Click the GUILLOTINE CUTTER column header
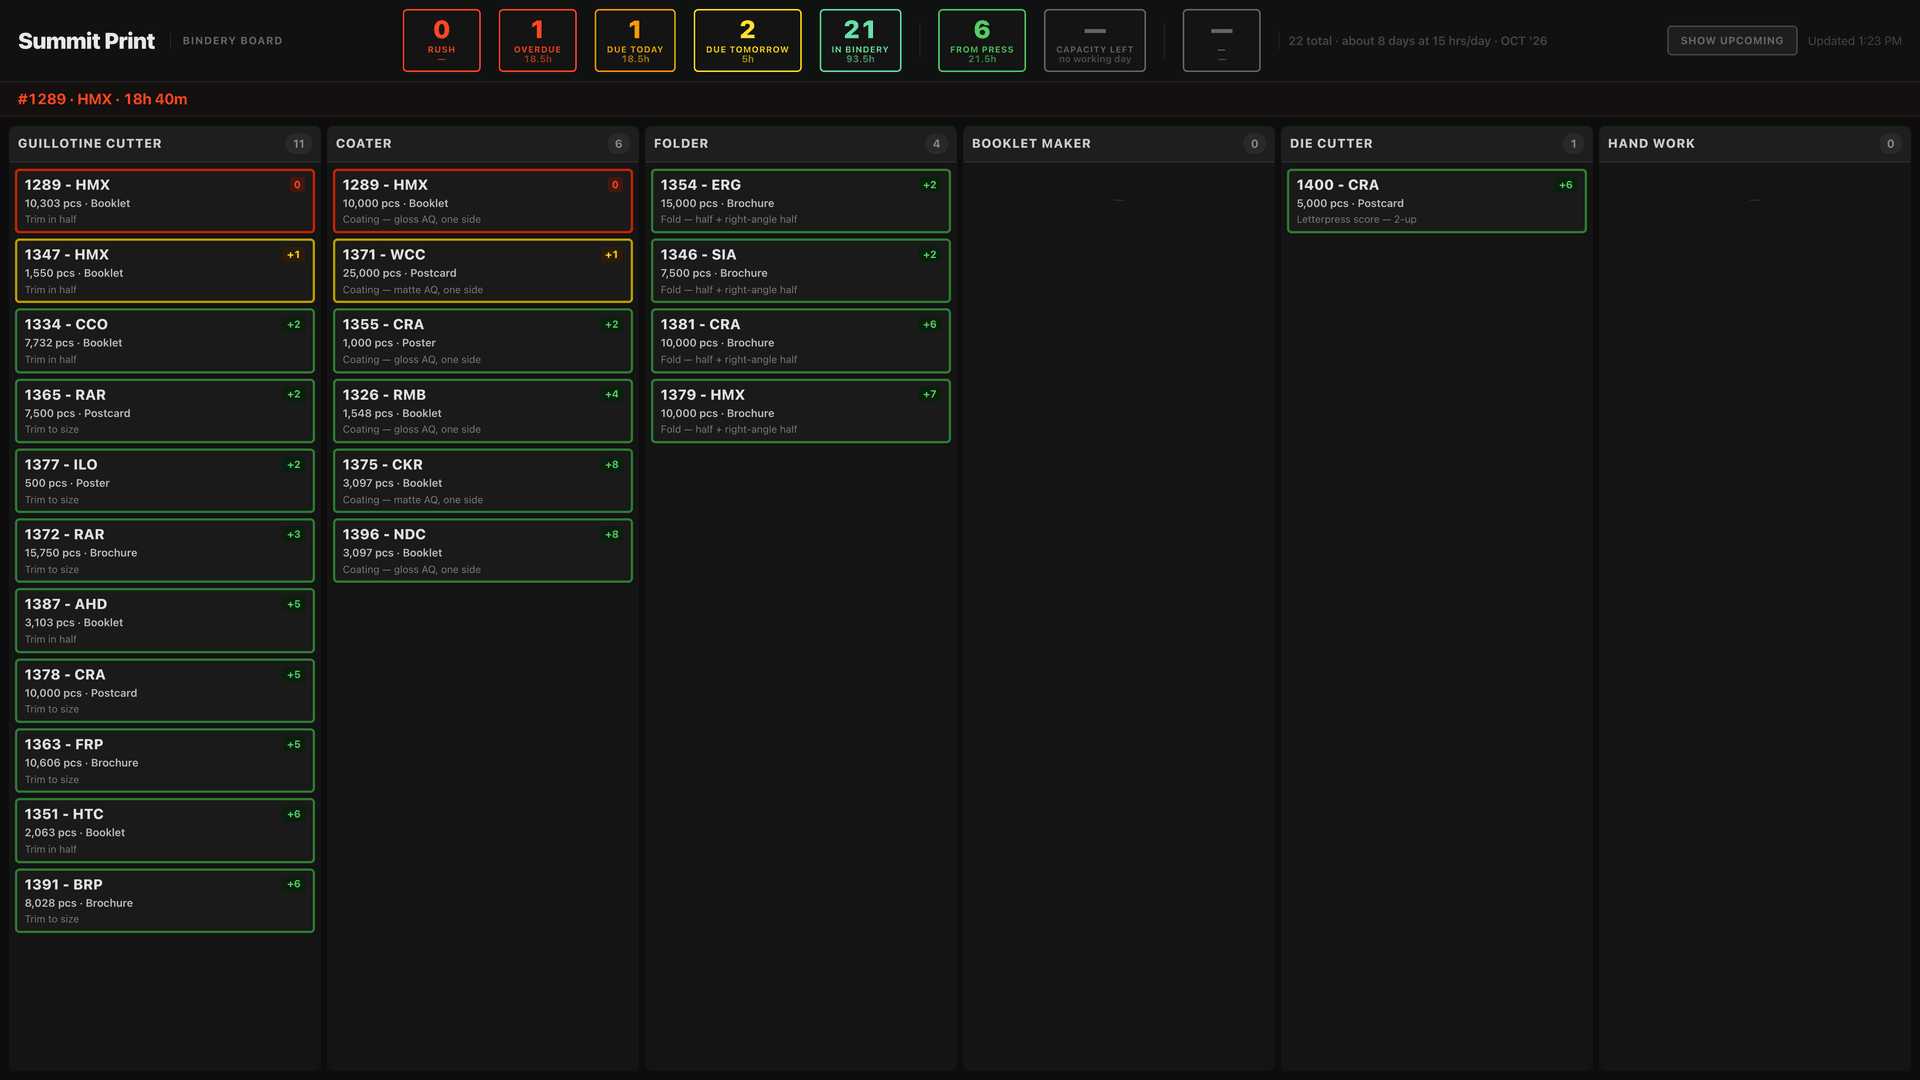1920x1080 pixels. tap(165, 144)
